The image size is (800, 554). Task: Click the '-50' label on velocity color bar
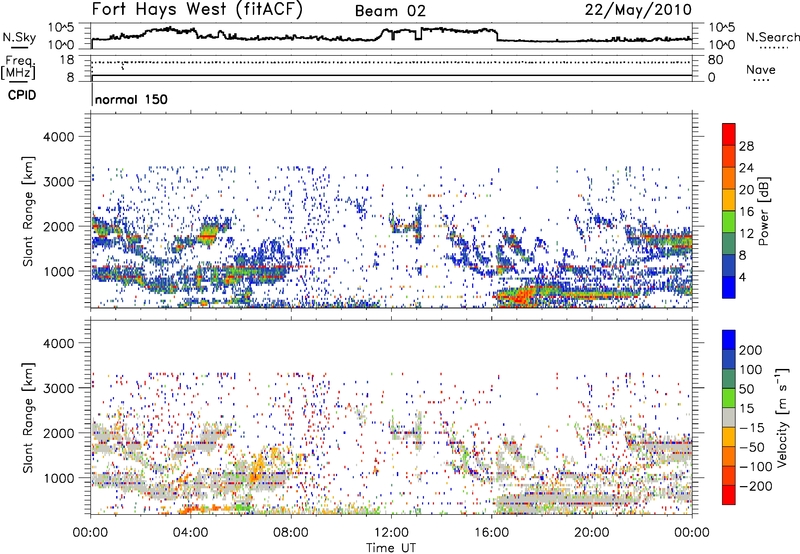(752, 447)
